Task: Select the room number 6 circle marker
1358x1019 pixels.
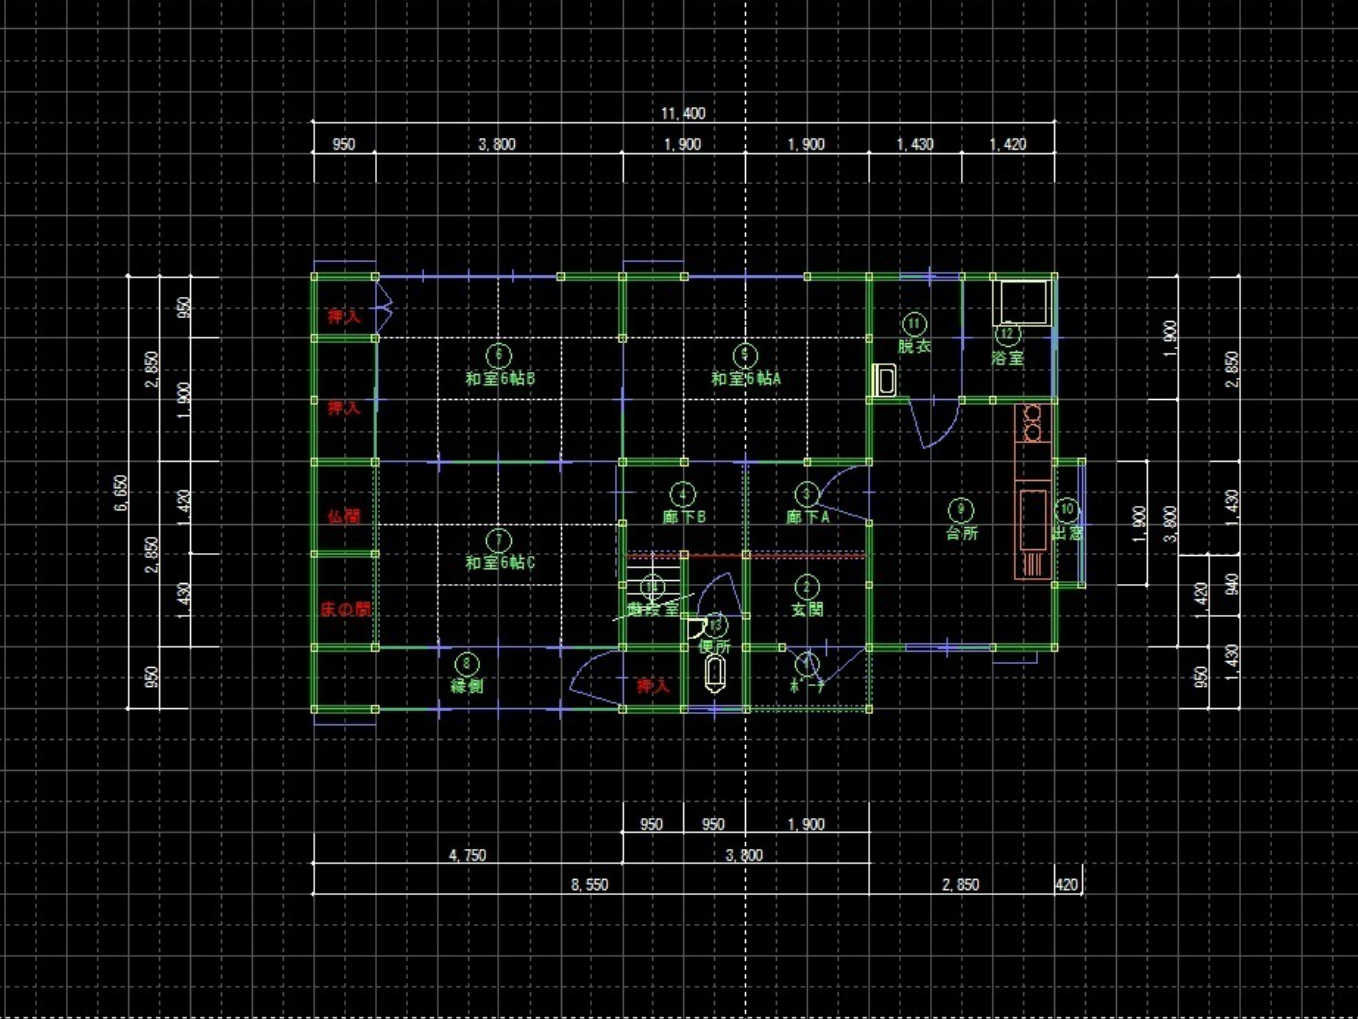Action: pos(498,355)
